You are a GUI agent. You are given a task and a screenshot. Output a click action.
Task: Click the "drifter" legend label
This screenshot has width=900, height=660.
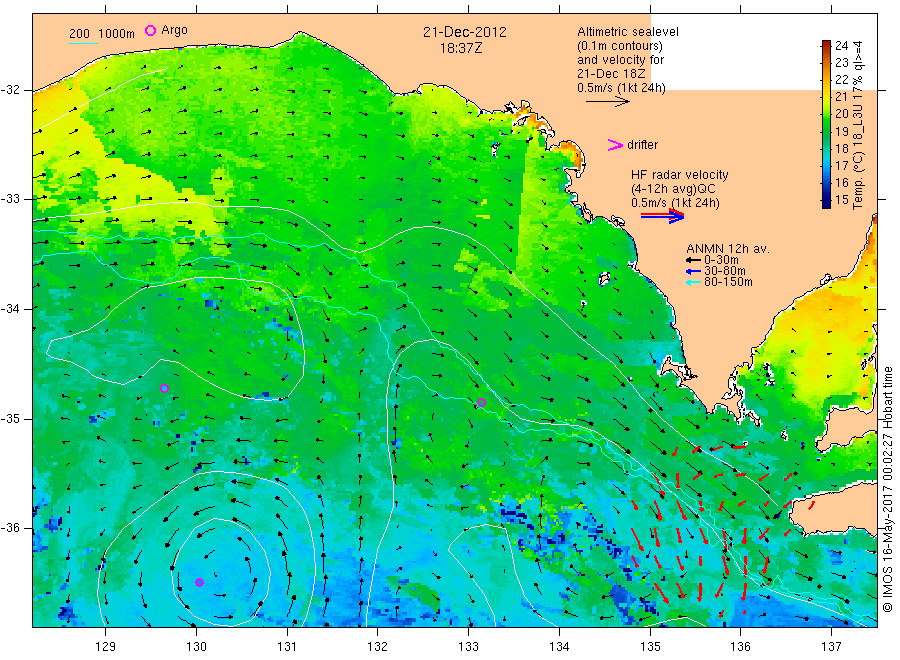pyautogui.click(x=642, y=145)
